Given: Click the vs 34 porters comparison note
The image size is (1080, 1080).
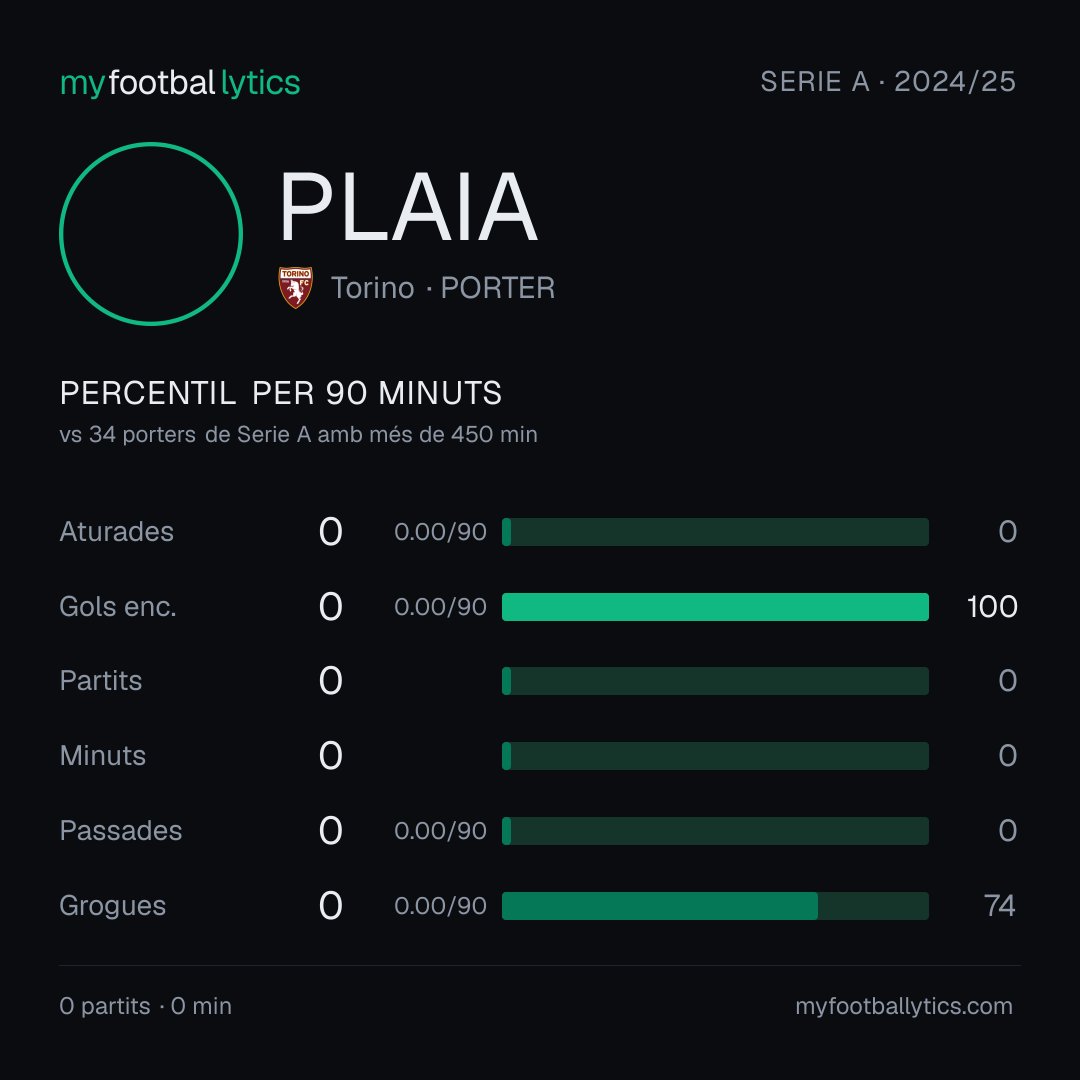Looking at the screenshot, I should (x=298, y=435).
